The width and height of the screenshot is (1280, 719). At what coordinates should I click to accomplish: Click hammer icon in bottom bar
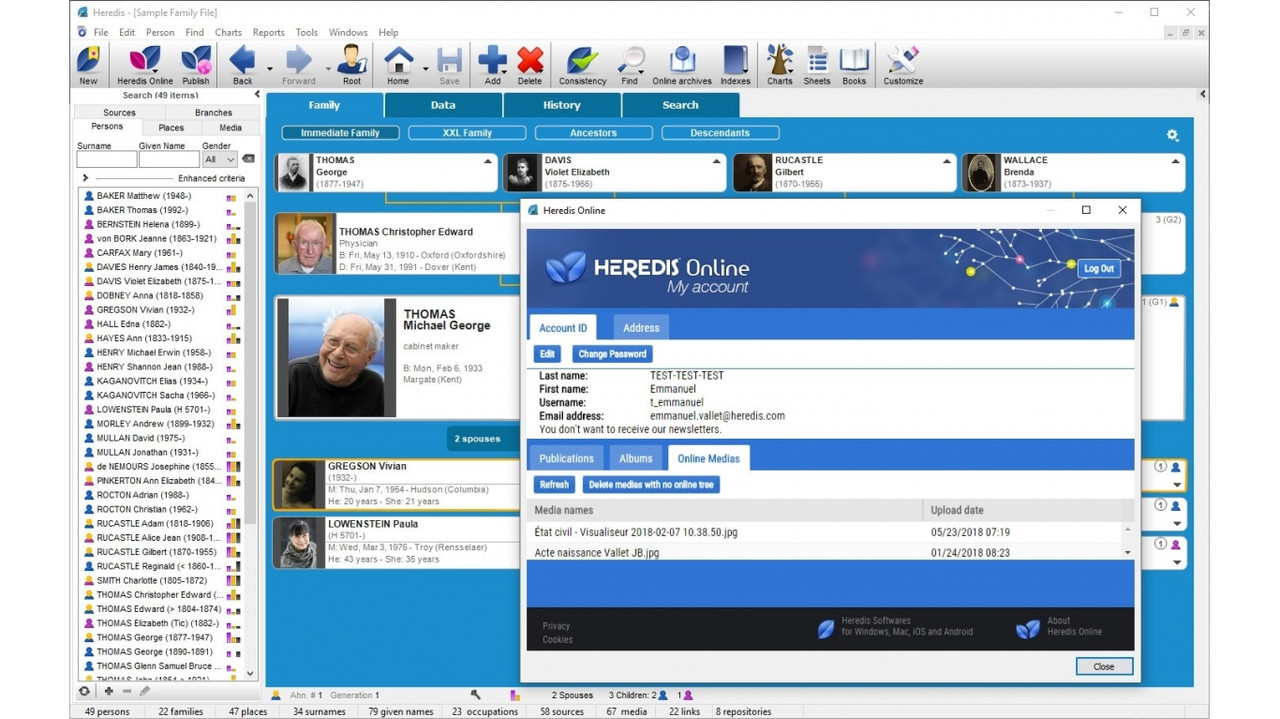[476, 695]
